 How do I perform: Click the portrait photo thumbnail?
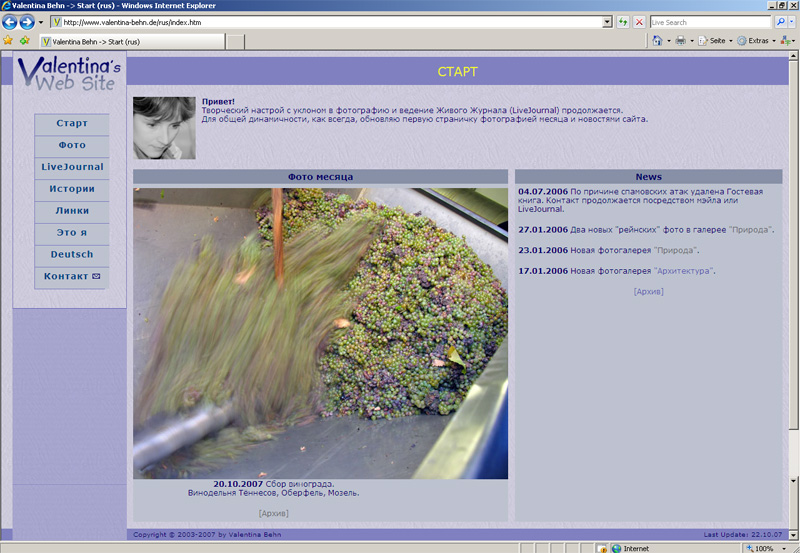tap(164, 128)
